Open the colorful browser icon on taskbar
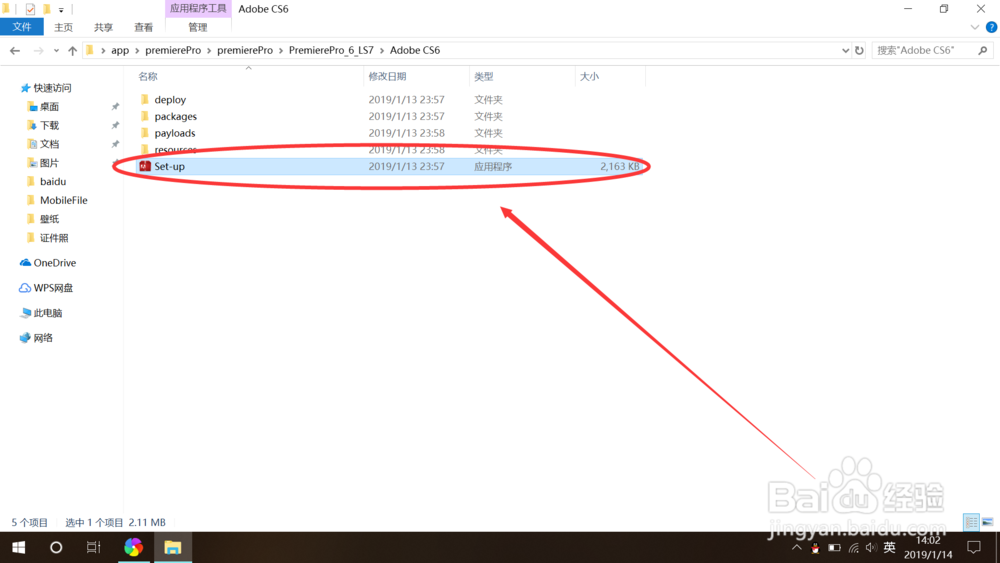Screen dimensions: 1000x563 (133, 547)
